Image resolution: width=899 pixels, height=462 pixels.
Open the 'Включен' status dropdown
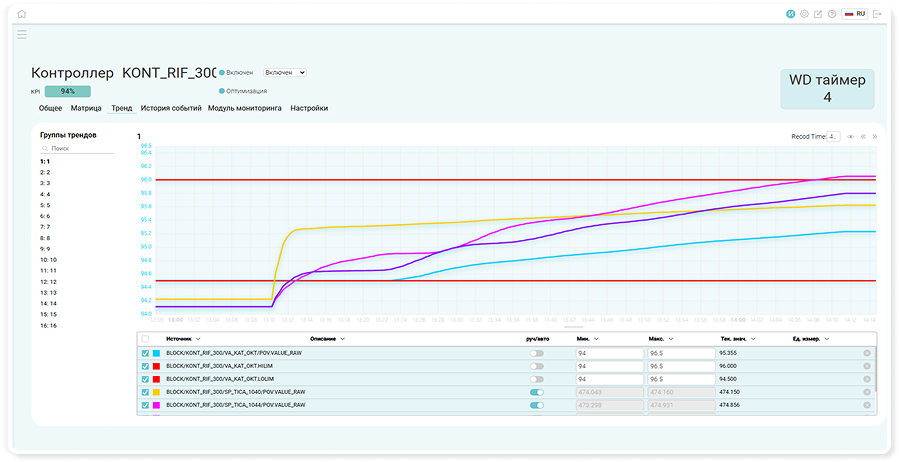284,73
